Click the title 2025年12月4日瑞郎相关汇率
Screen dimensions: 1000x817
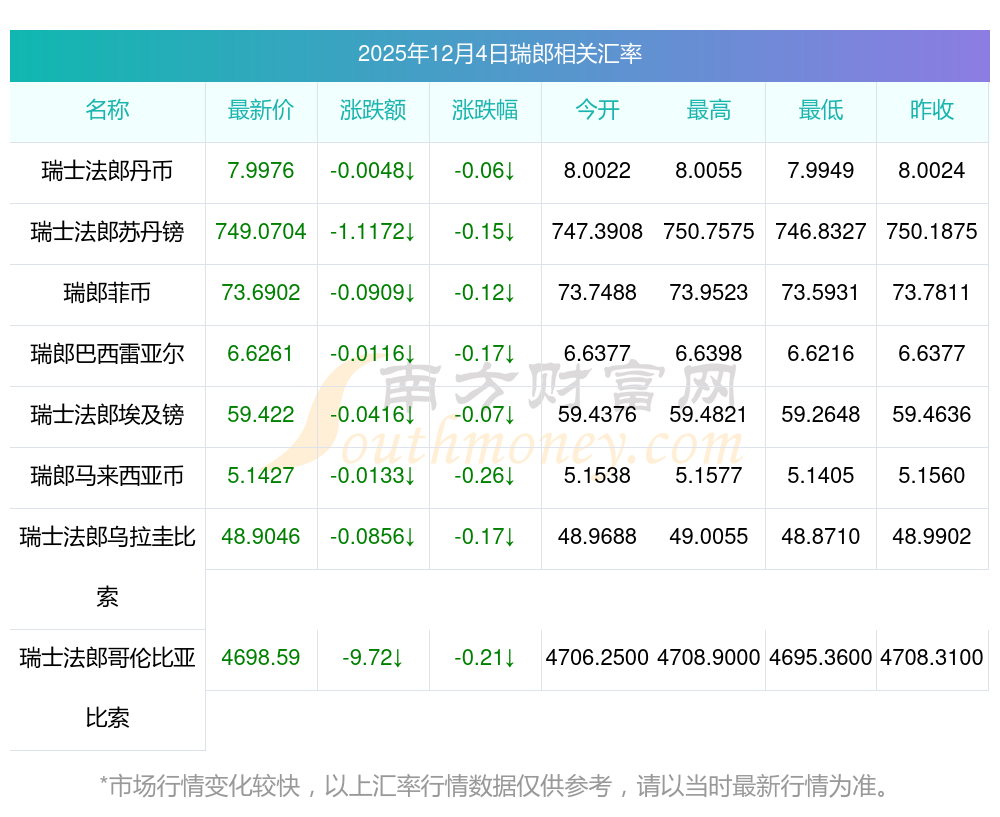(x=499, y=54)
